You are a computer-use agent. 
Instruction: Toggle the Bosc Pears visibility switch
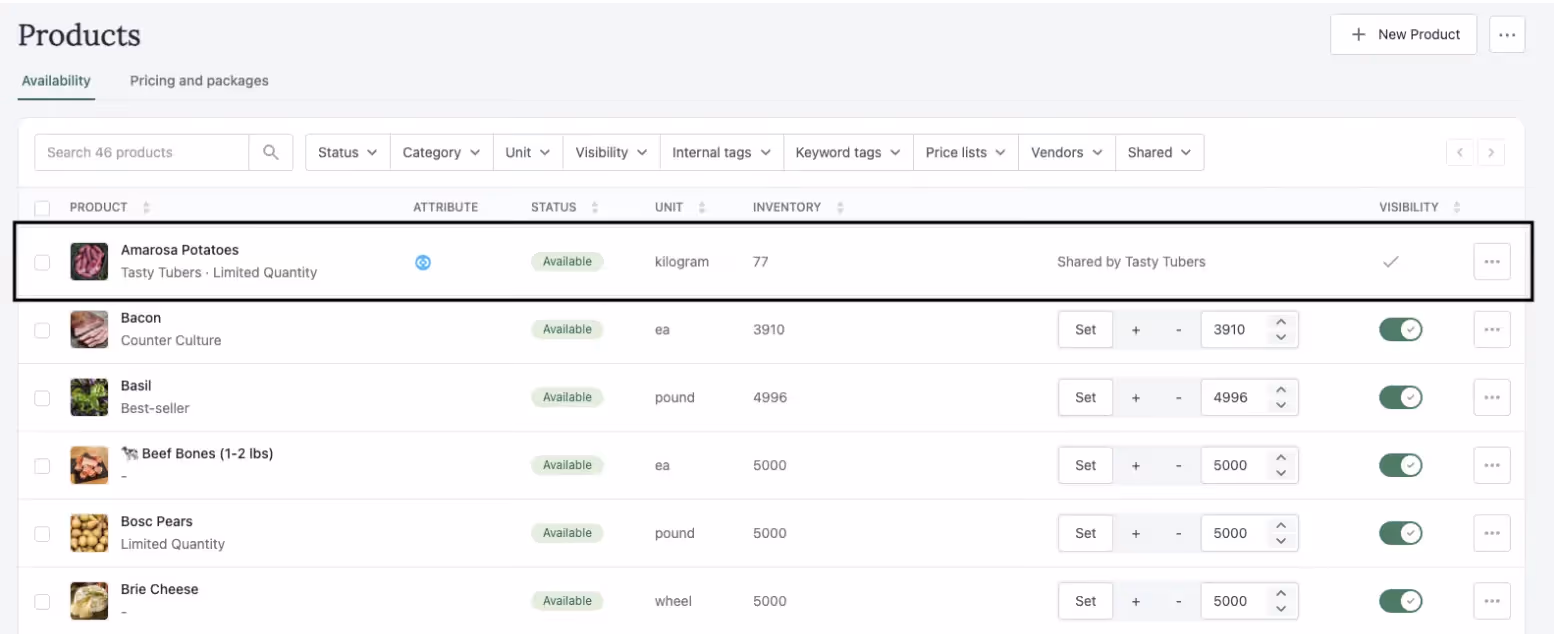point(1400,533)
